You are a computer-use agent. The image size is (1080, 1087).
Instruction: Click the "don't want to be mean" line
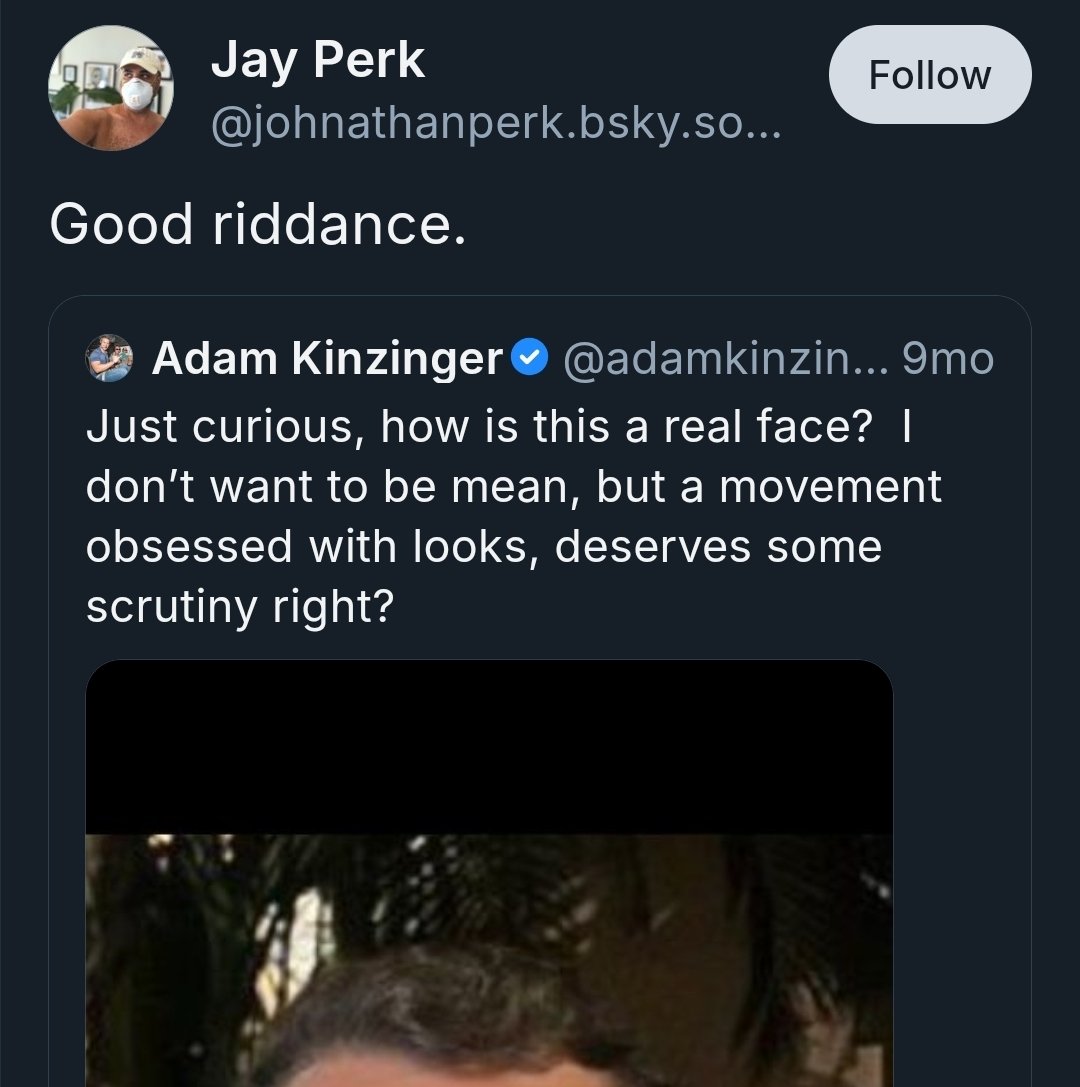[x=514, y=487]
